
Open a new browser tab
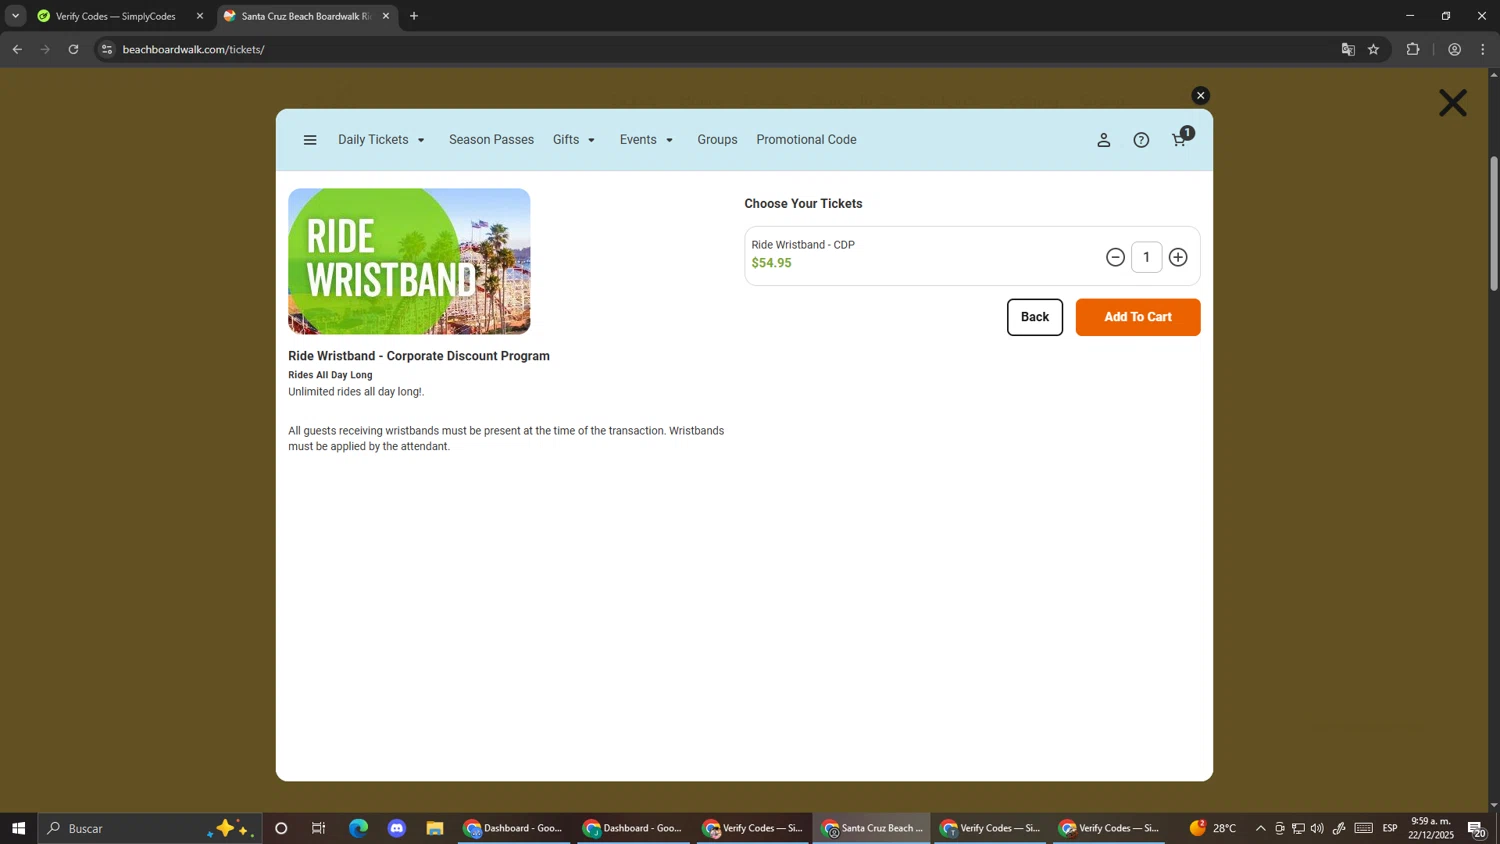click(x=414, y=16)
